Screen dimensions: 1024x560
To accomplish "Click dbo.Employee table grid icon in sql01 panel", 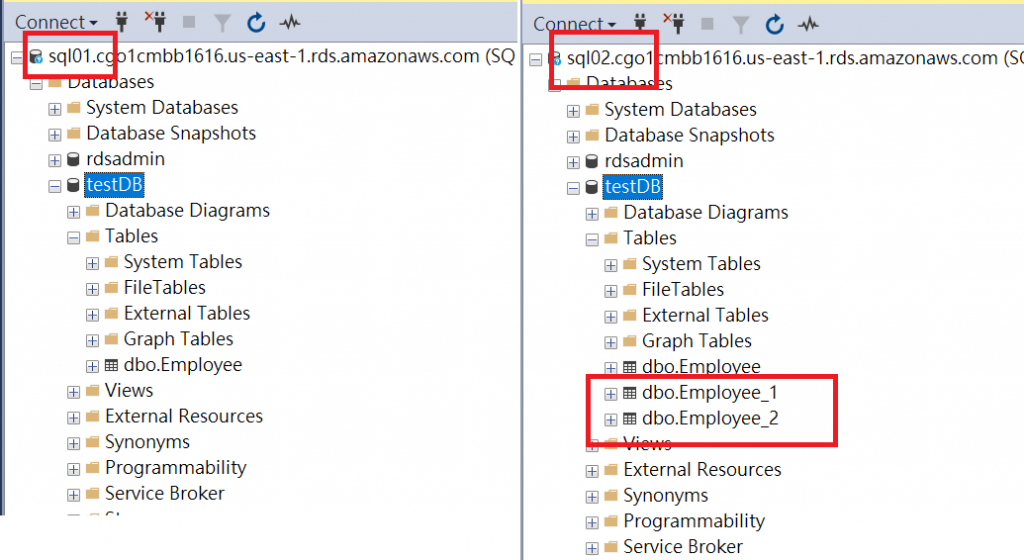I will coord(112,365).
